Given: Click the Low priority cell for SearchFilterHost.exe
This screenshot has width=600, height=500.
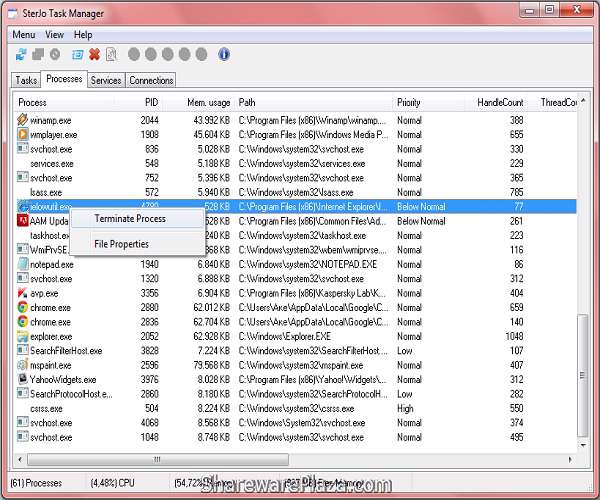Looking at the screenshot, I should coord(404,350).
